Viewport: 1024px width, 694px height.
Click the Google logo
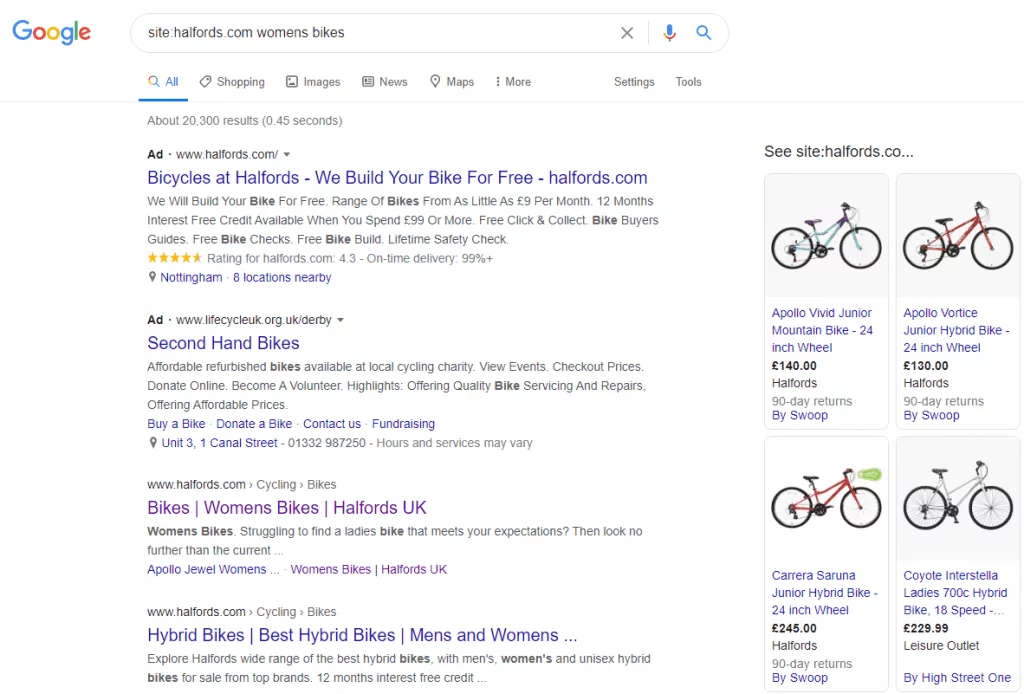(x=51, y=32)
